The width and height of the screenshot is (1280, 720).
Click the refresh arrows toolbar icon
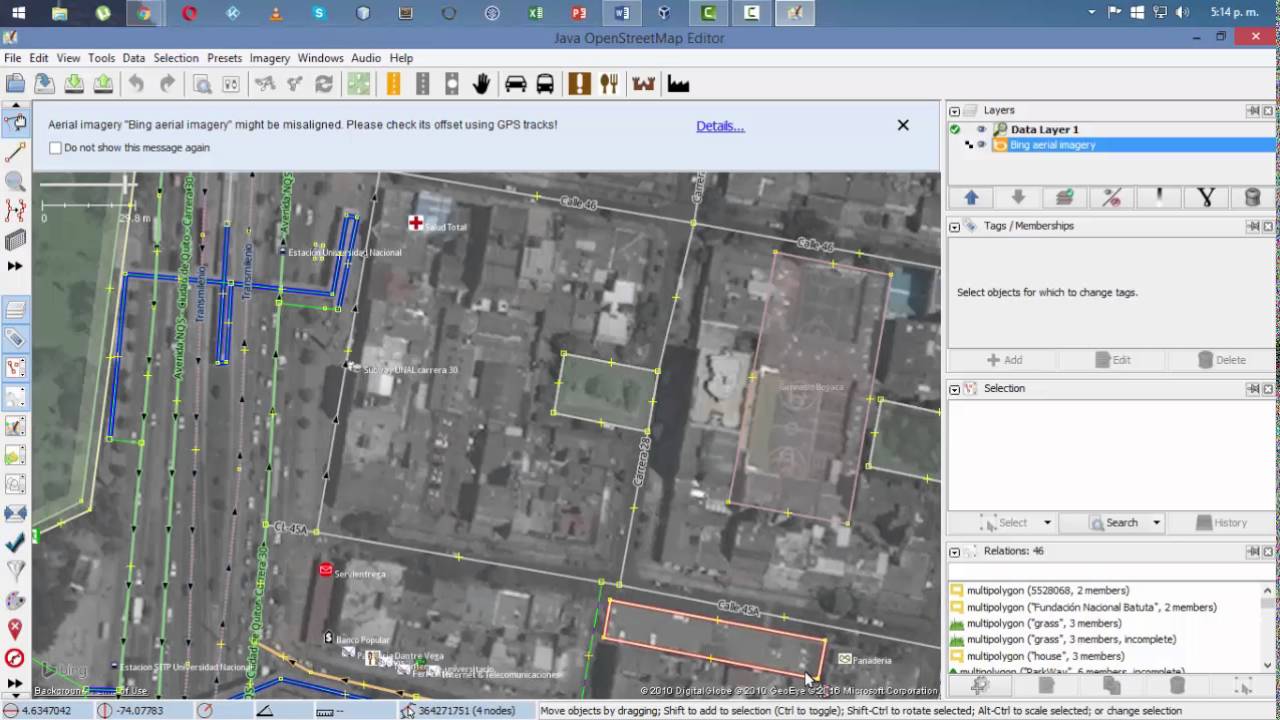point(323,84)
